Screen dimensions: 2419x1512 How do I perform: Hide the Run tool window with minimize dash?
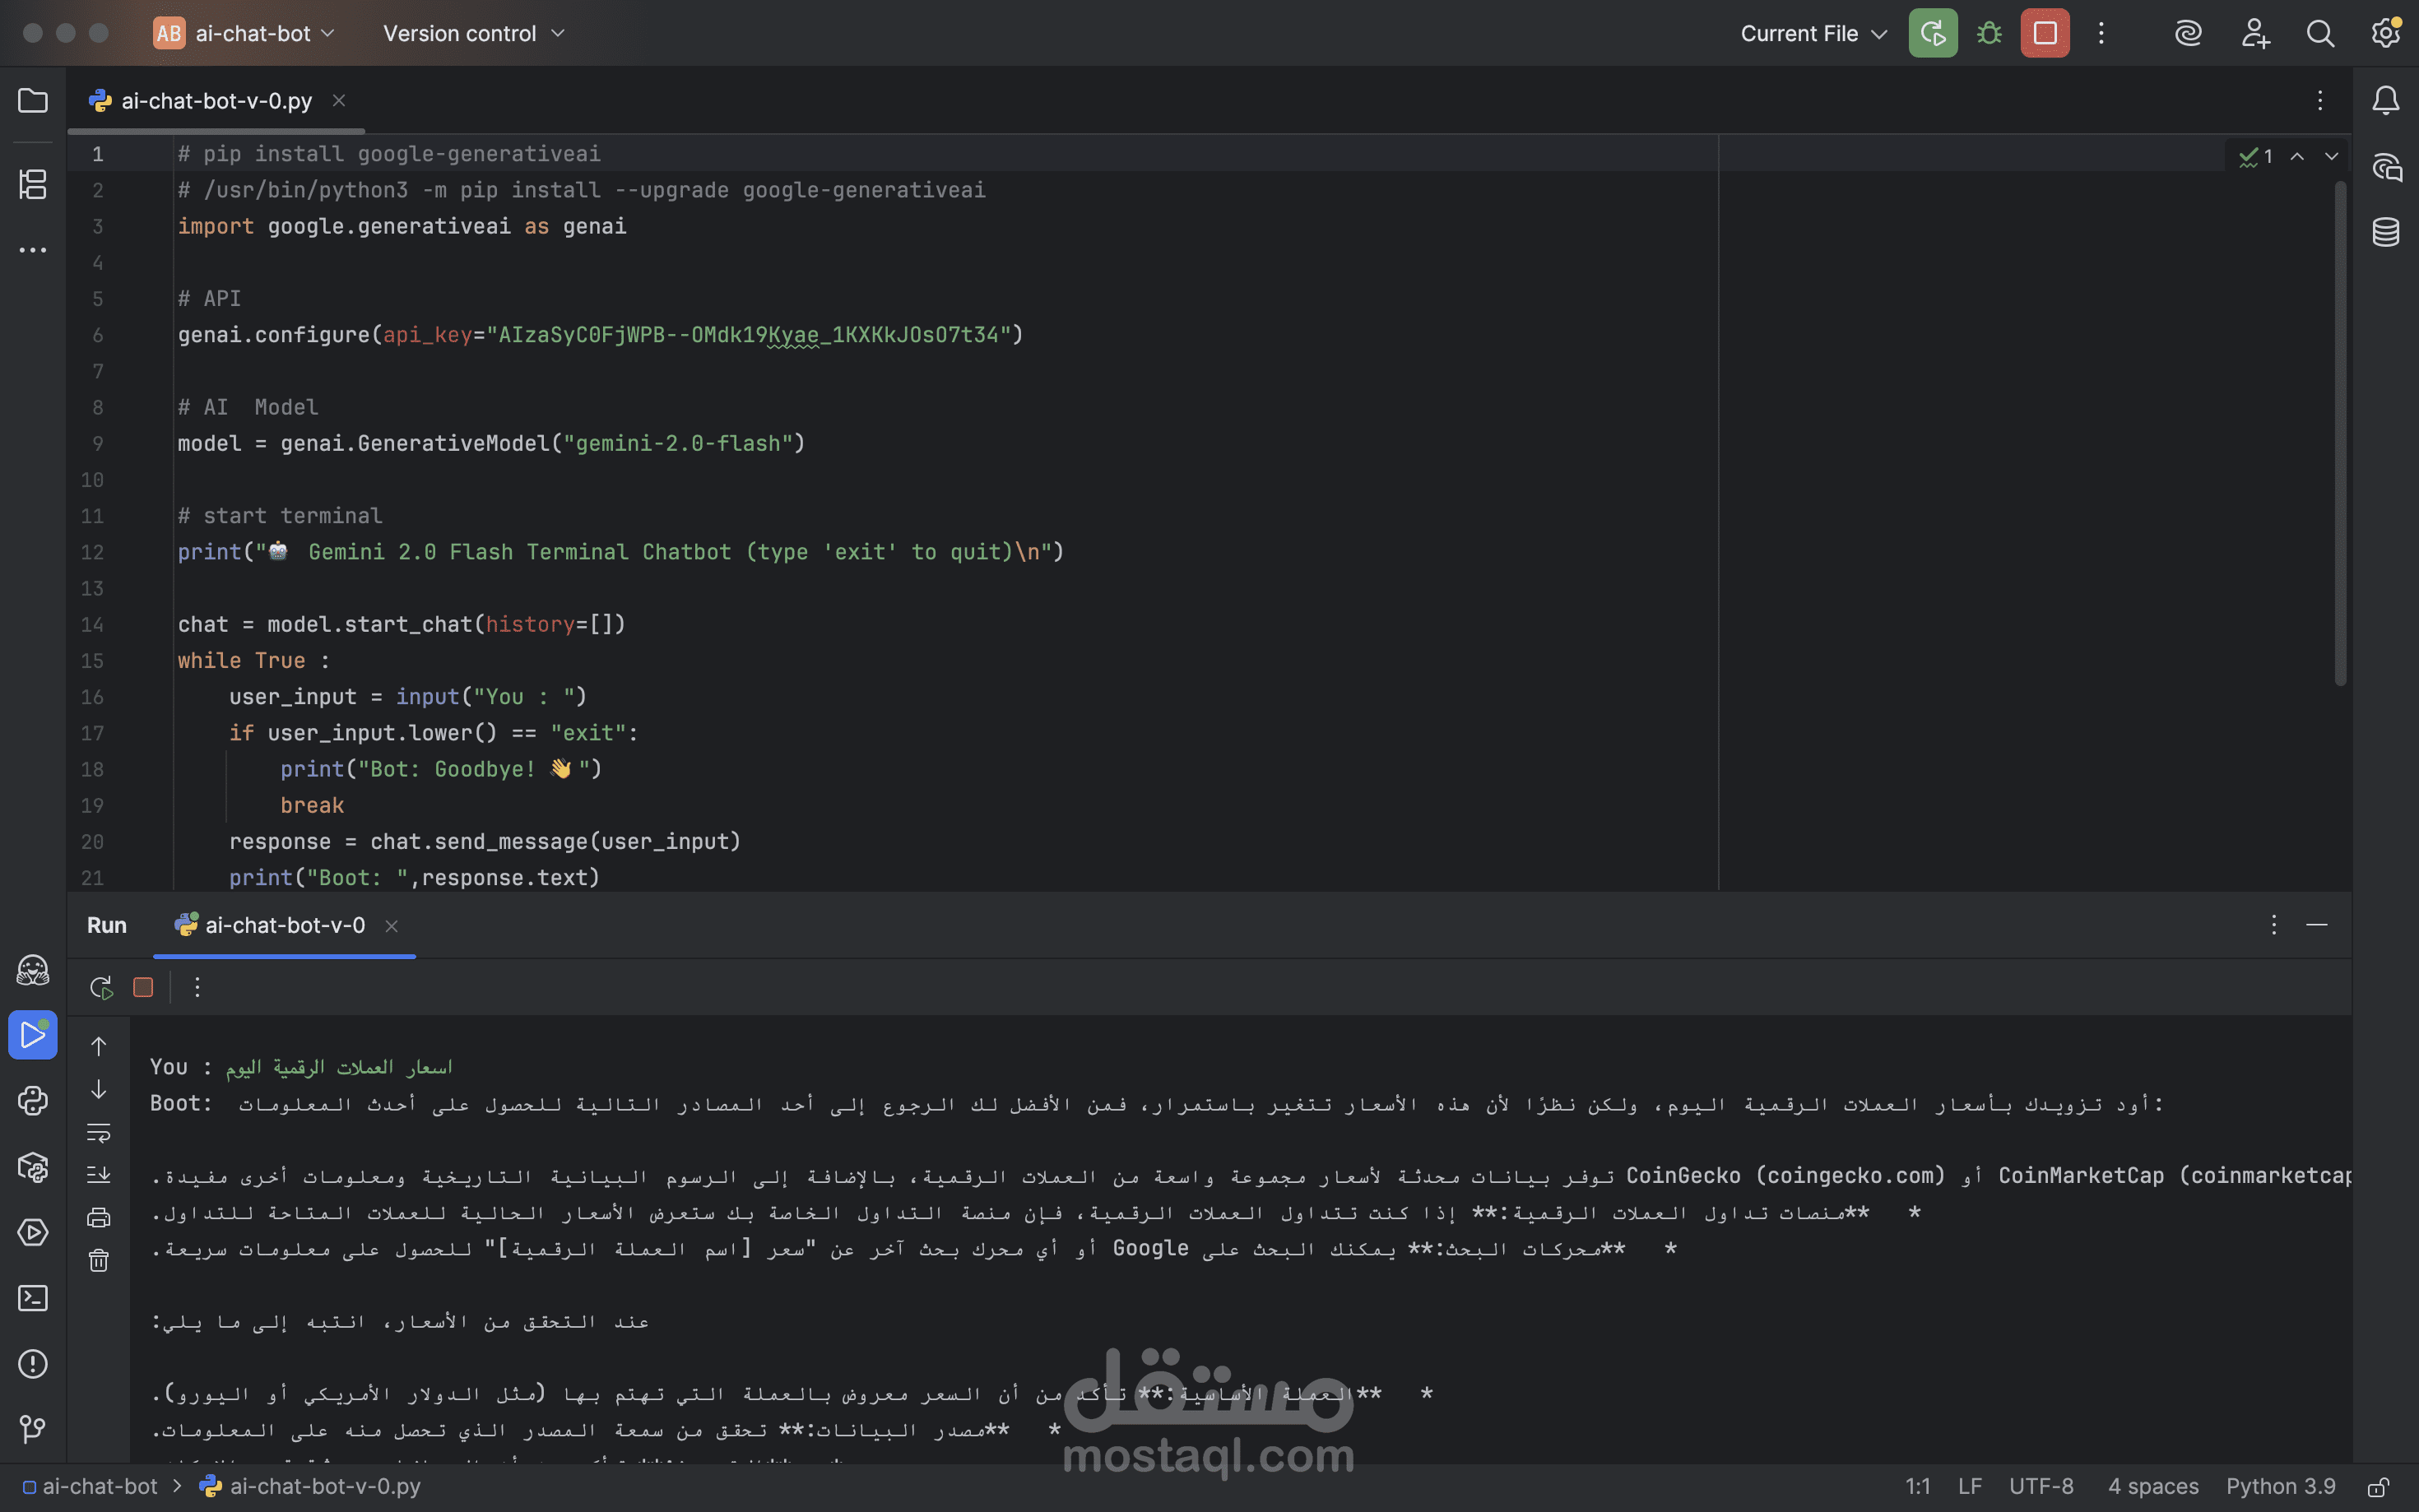click(x=2317, y=925)
